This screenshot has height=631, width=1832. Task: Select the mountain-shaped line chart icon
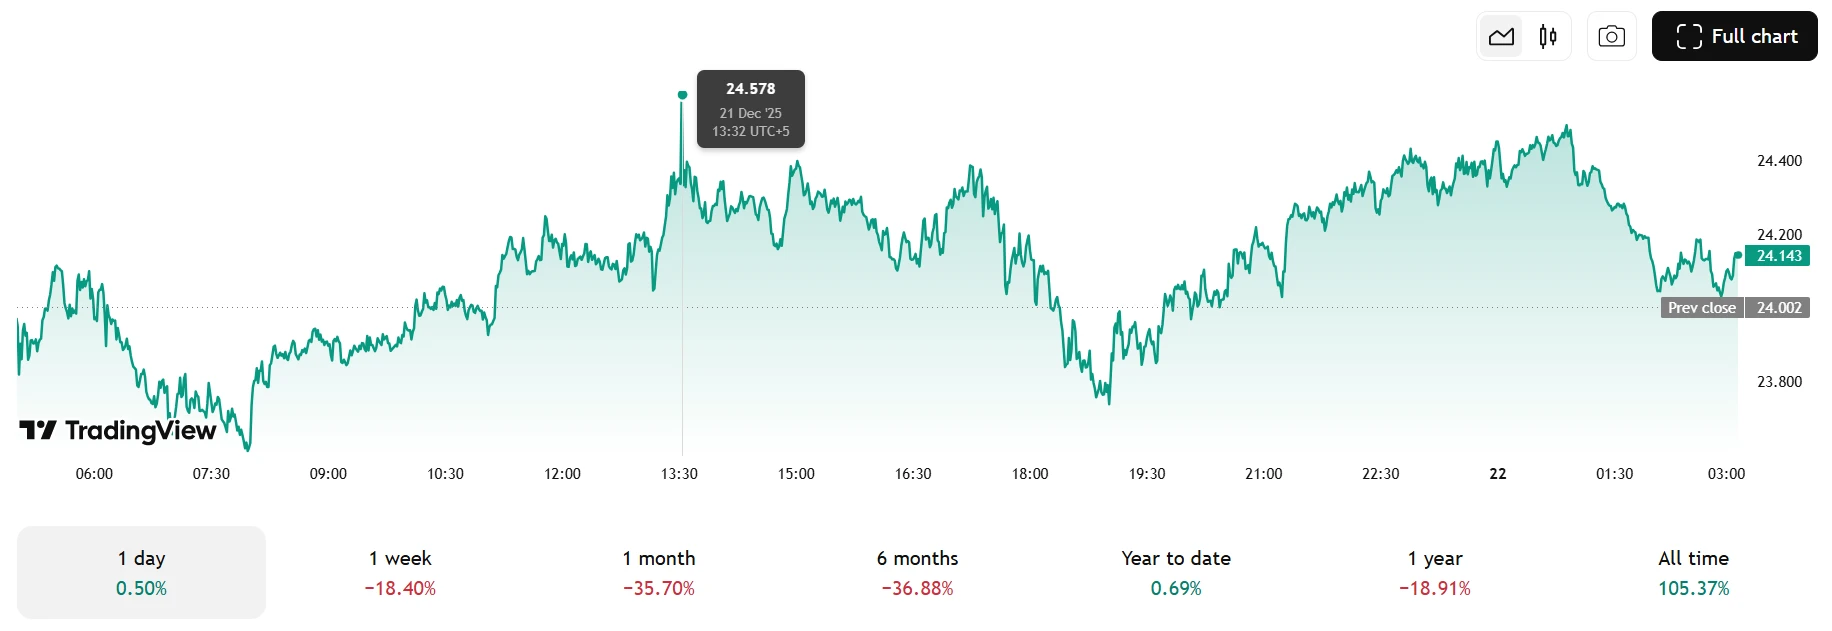[1501, 35]
